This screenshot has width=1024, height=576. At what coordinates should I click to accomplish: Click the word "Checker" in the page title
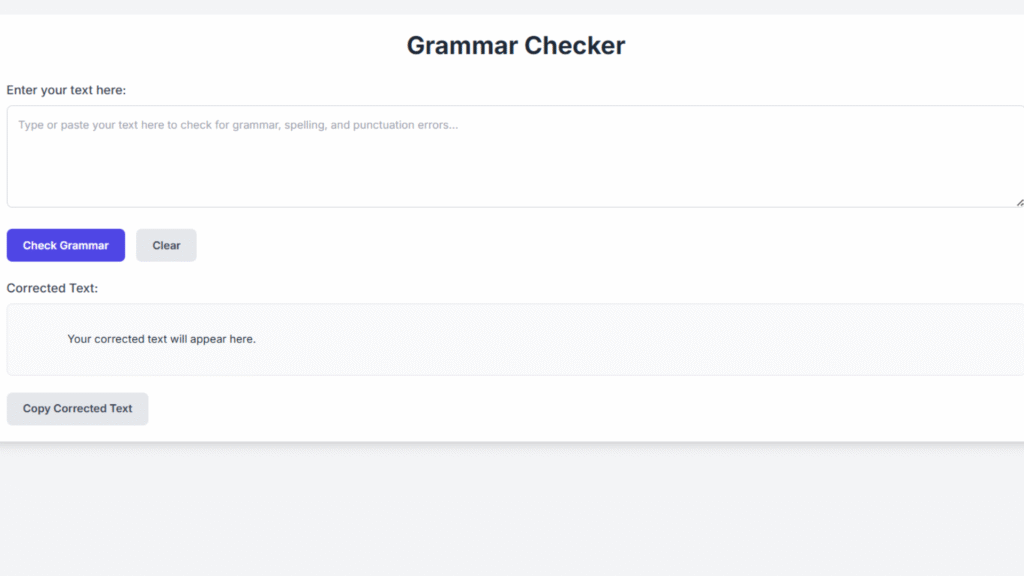[x=575, y=46]
